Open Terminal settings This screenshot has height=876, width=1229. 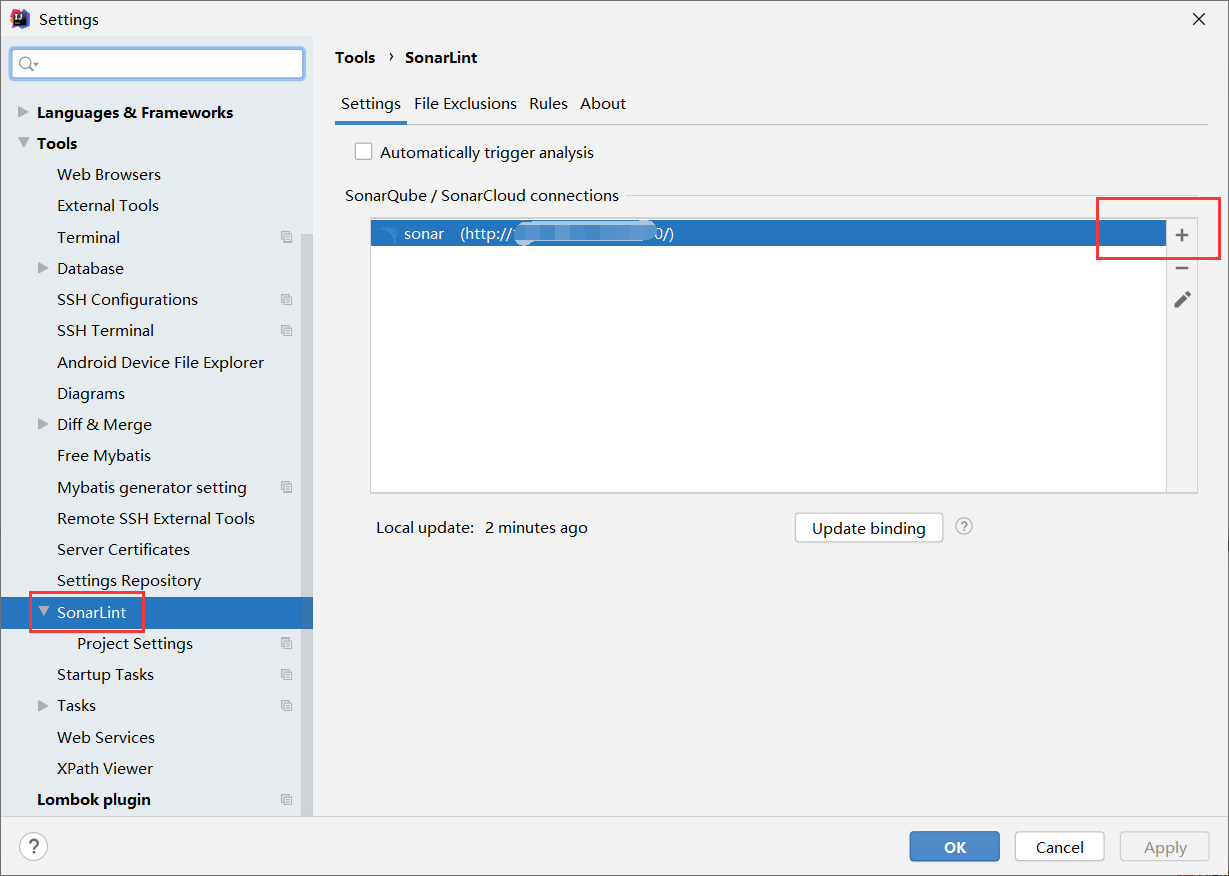(88, 237)
